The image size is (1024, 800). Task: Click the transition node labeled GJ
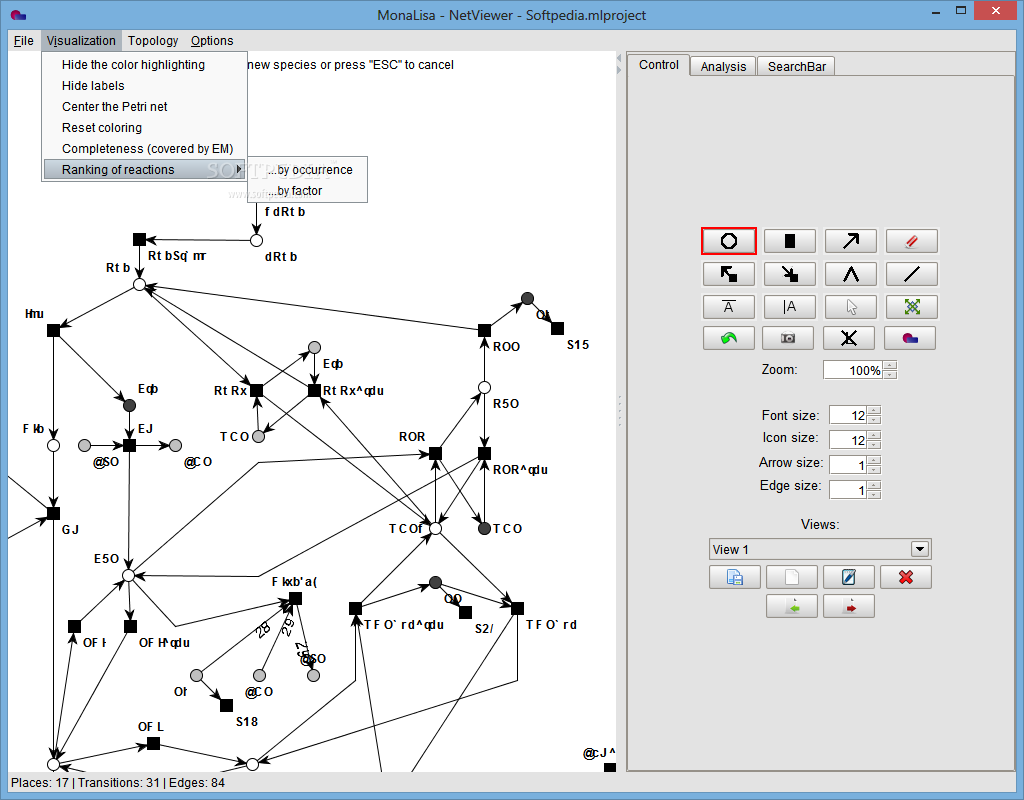pos(54,513)
